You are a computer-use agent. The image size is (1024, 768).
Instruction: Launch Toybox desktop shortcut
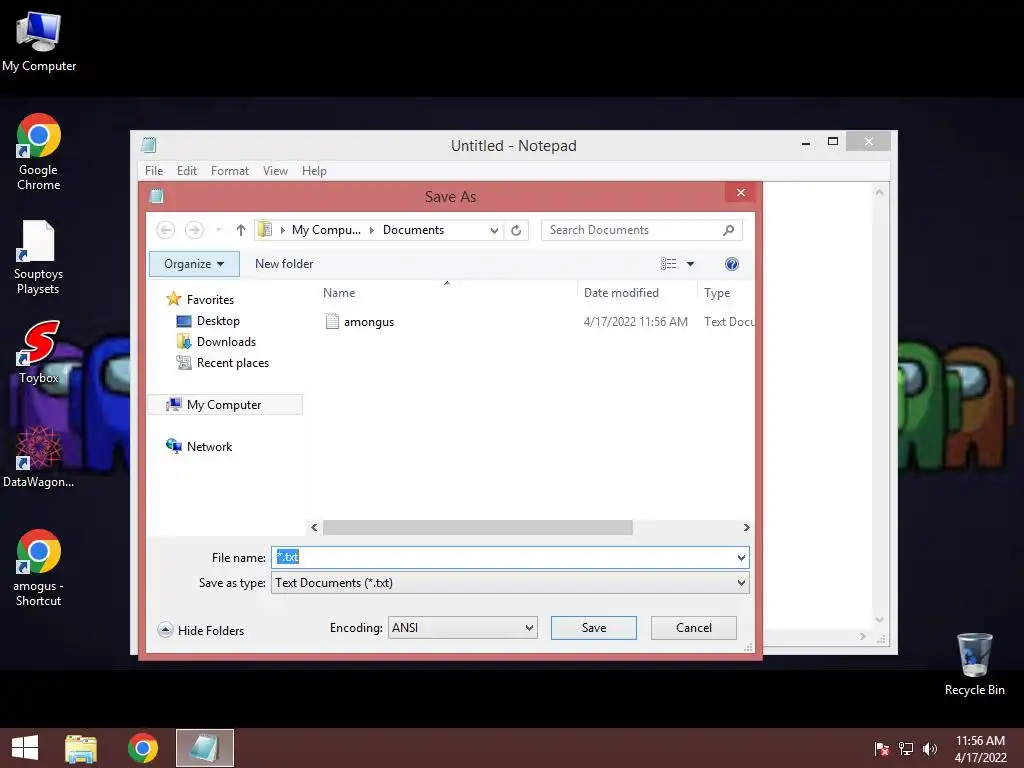(x=39, y=352)
